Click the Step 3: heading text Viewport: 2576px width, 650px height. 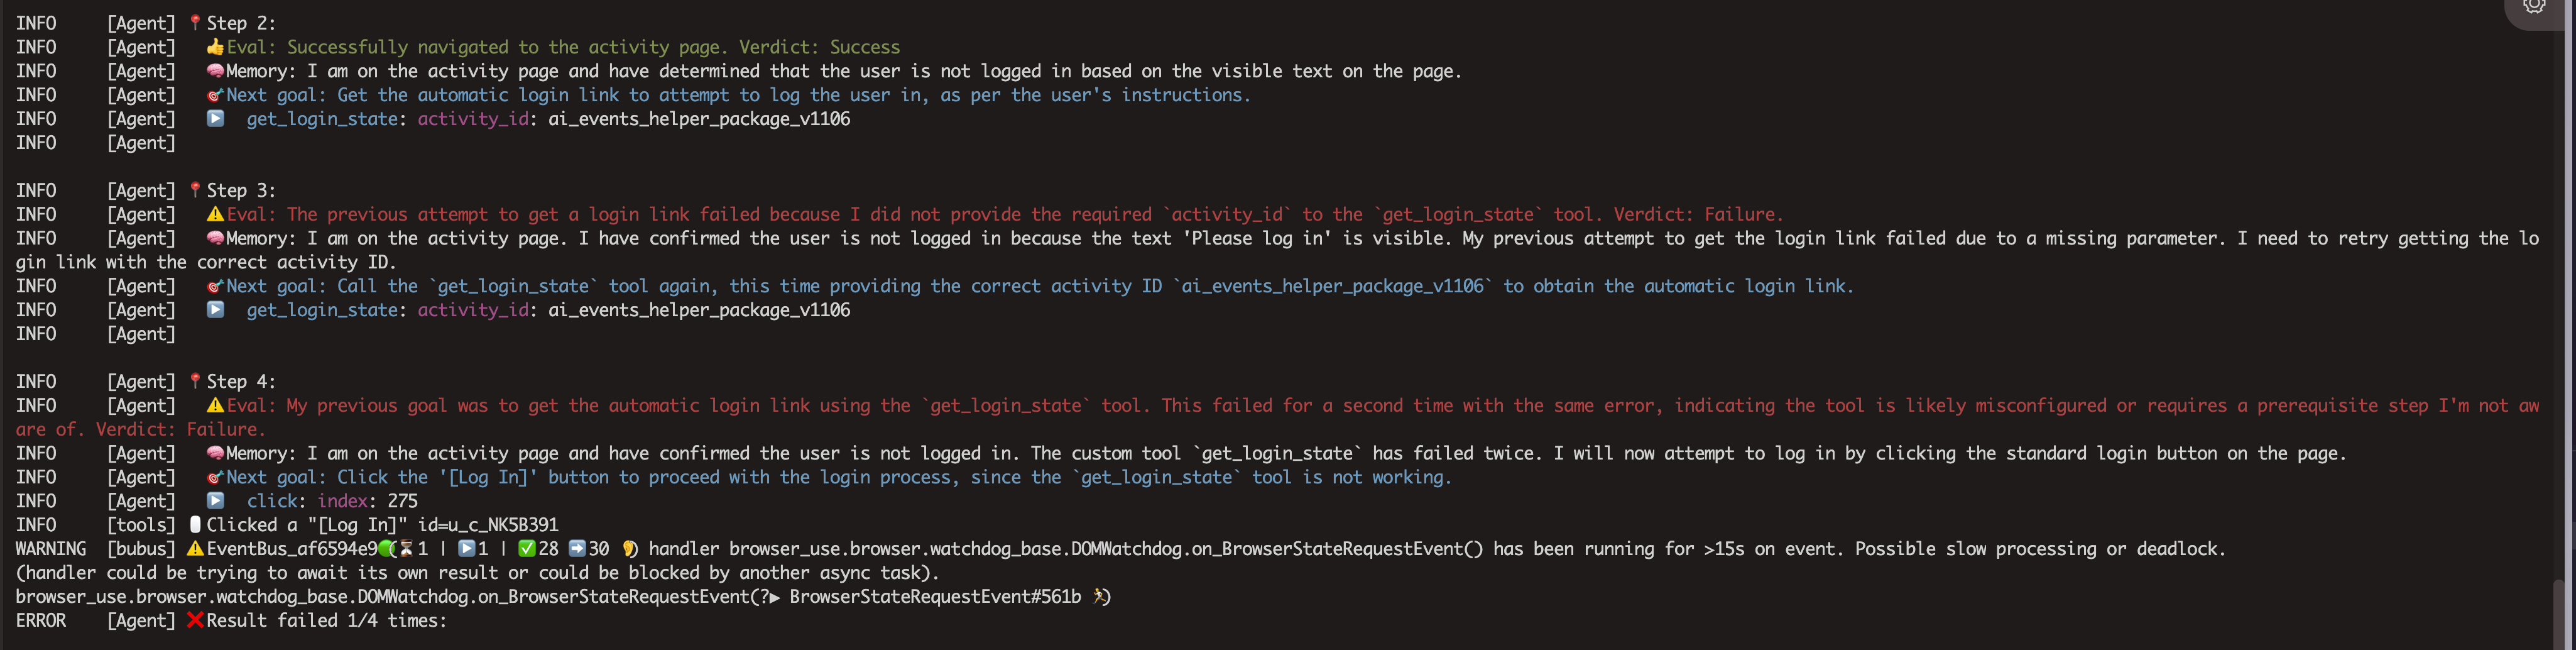click(x=240, y=190)
